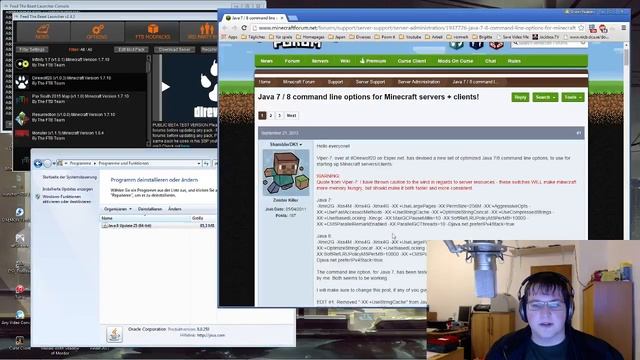Close the Java 7 / 8 browser tab
640x360 pixels.
point(282,18)
